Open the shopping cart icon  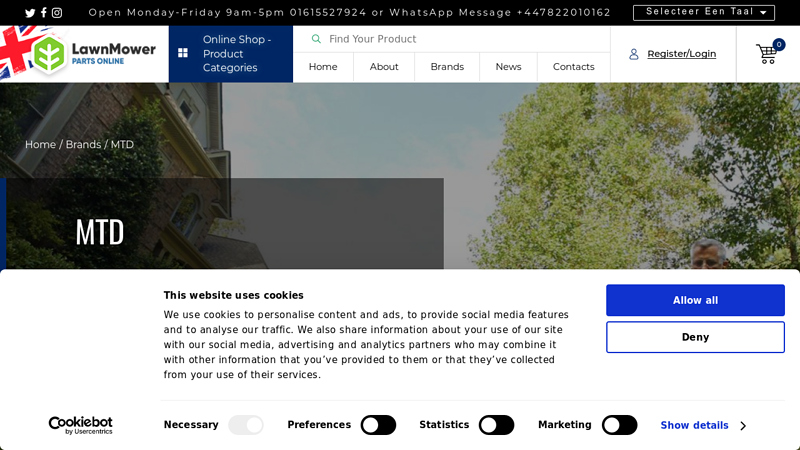[x=767, y=54]
